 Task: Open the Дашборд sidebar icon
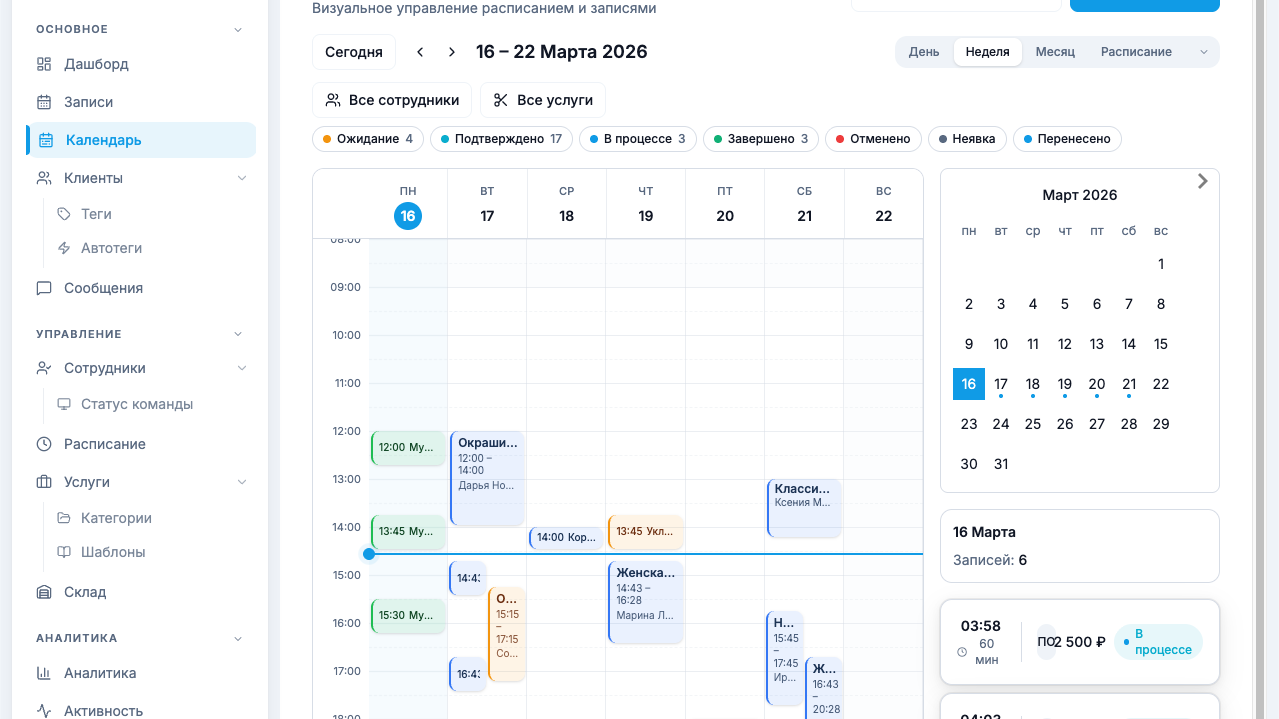point(44,64)
